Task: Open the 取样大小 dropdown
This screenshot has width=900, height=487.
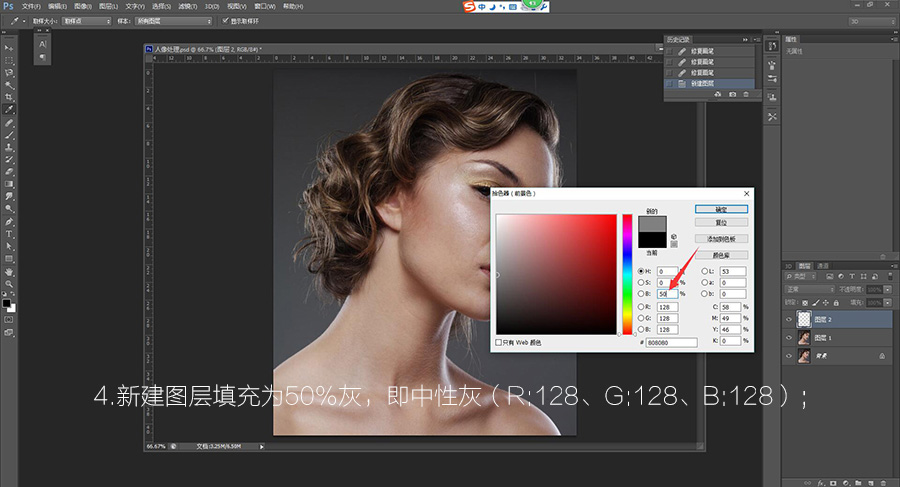Action: [x=86, y=20]
